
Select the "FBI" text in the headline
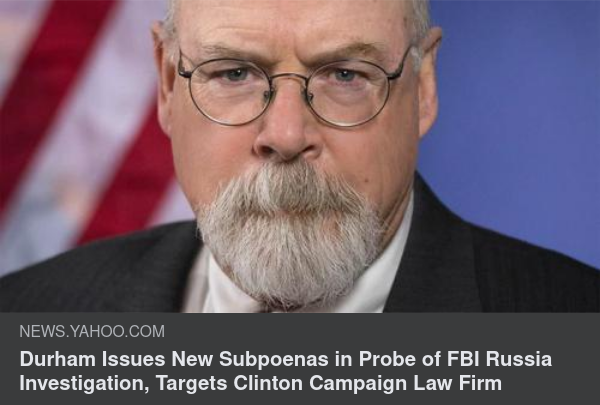click(463, 359)
